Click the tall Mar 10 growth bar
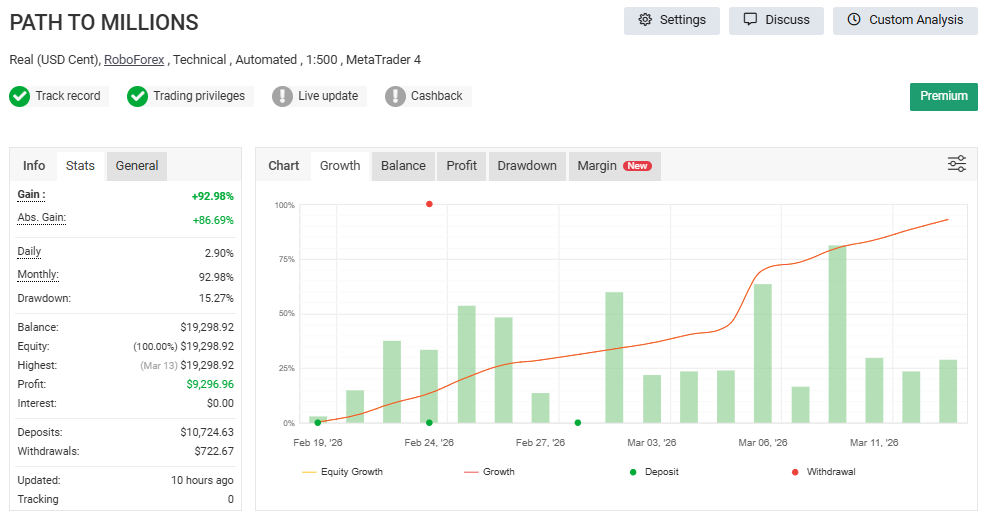 [837, 334]
